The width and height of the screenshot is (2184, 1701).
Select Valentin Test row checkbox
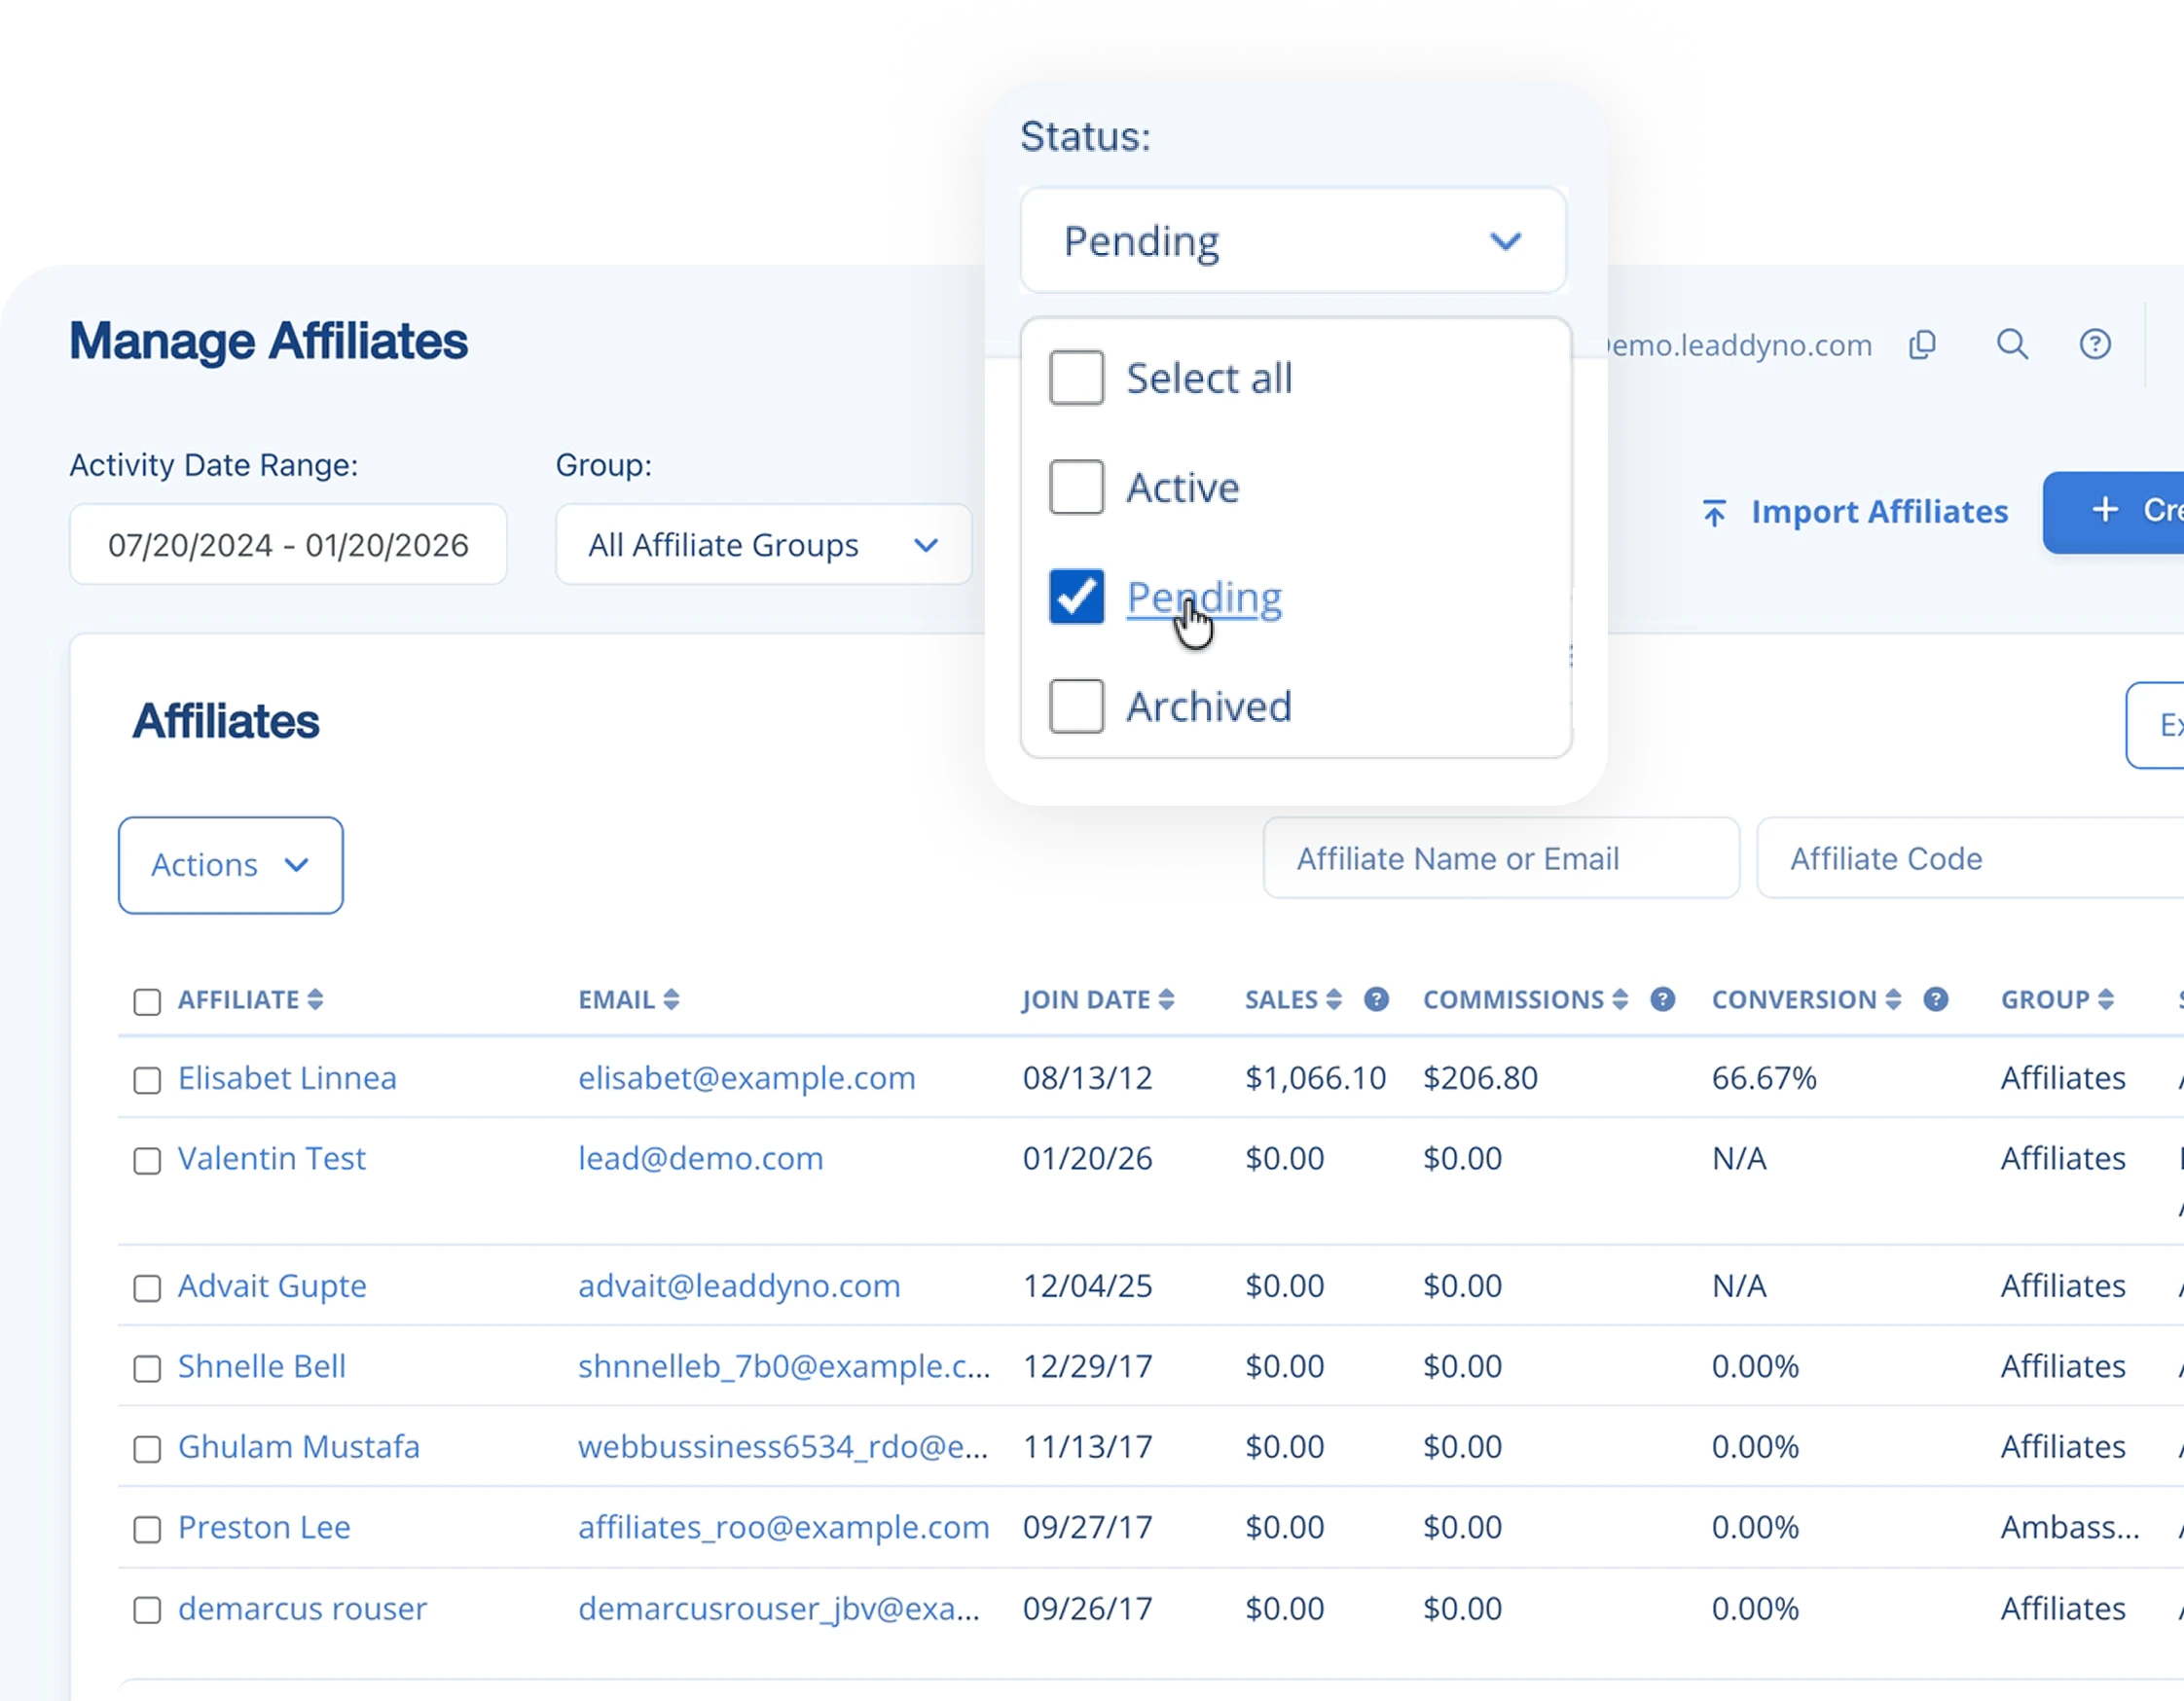[x=147, y=1161]
